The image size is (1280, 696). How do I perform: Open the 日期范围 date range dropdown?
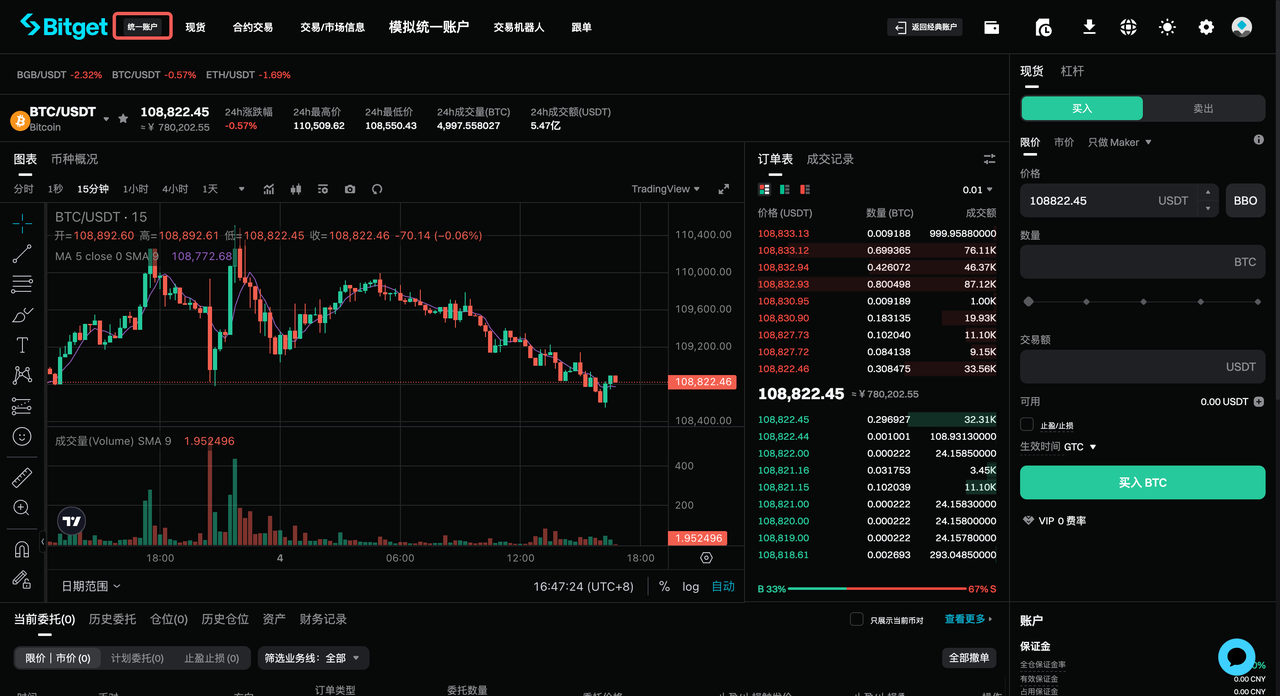tap(91, 586)
